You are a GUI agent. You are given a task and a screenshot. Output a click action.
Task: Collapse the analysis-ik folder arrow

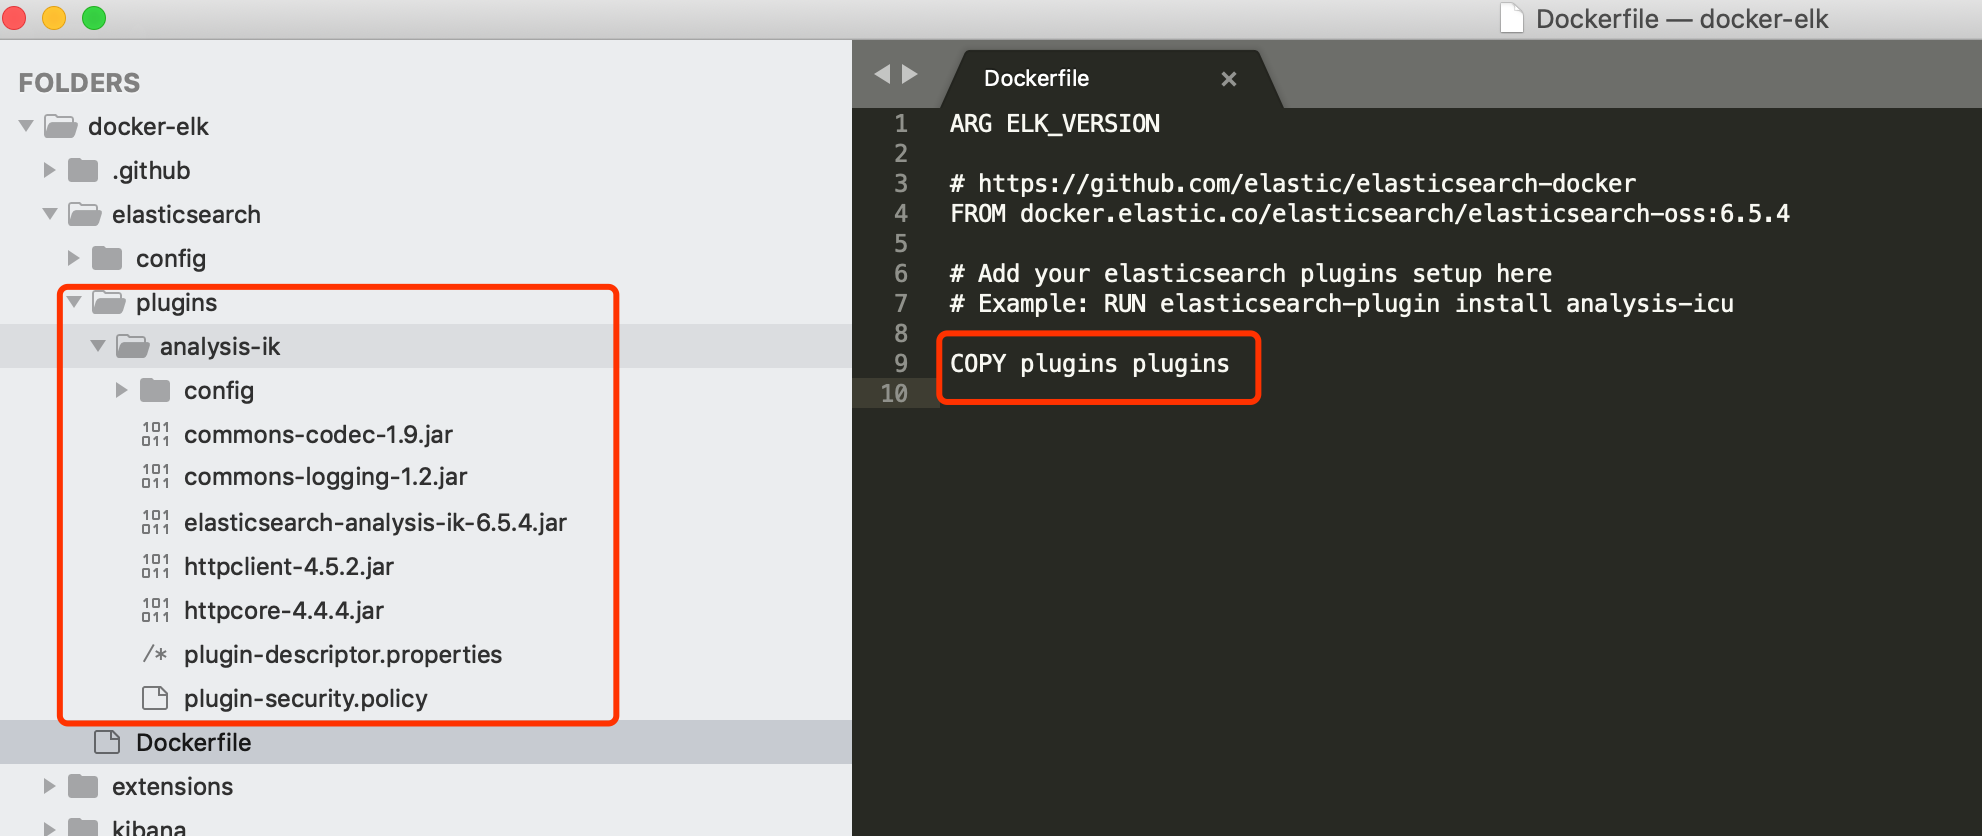pyautogui.click(x=98, y=346)
